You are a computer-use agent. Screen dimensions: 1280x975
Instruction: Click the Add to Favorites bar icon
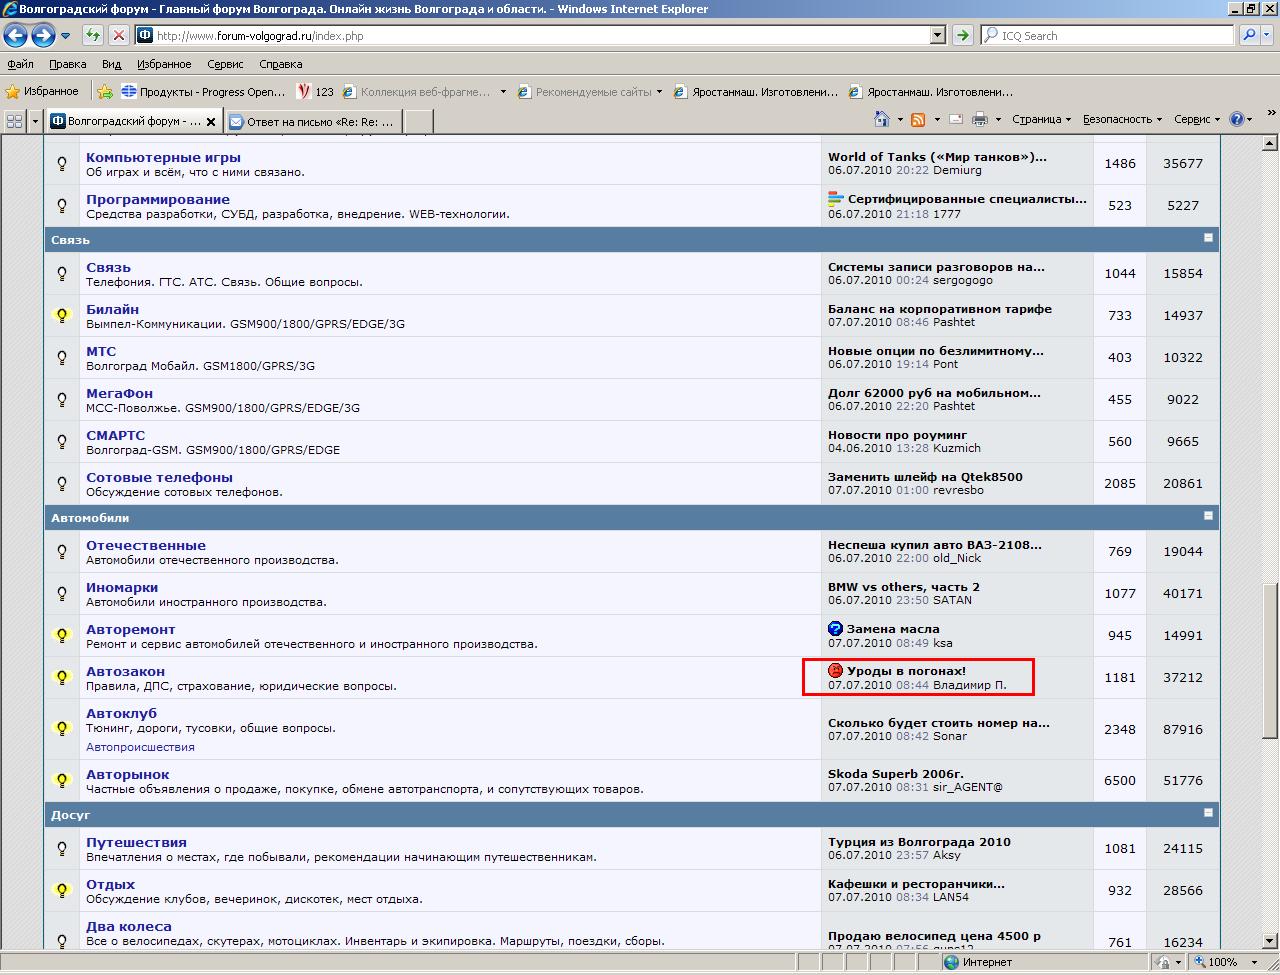[x=105, y=91]
